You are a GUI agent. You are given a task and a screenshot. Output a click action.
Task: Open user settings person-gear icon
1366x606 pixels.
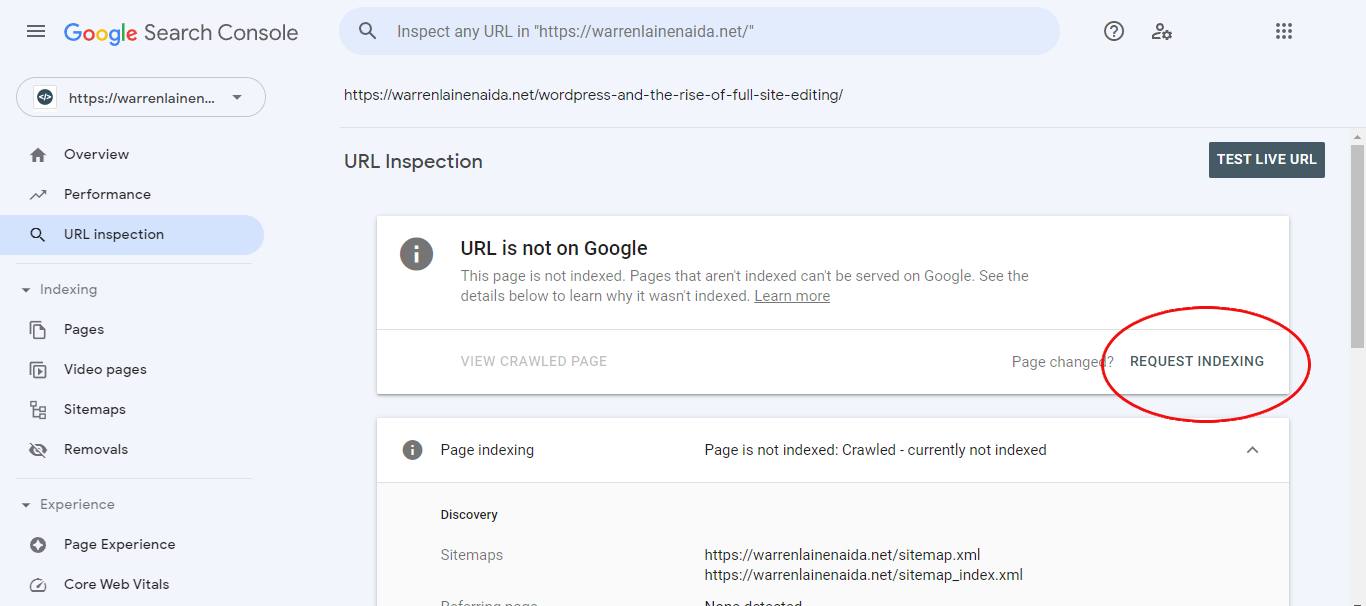[x=1161, y=31]
